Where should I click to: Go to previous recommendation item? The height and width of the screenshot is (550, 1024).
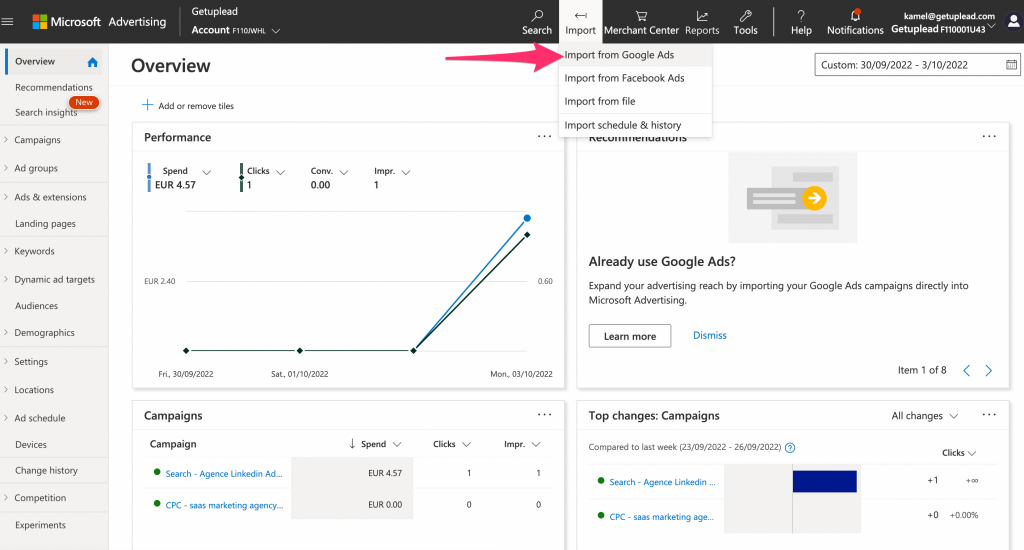click(967, 370)
